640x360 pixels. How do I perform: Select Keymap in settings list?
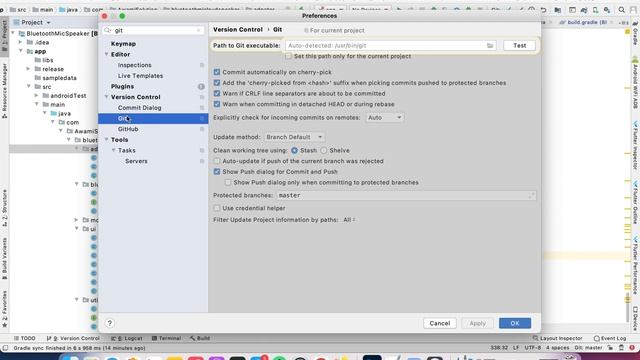point(123,44)
